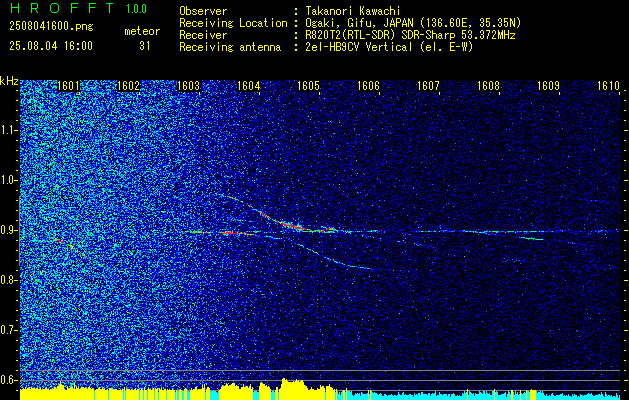Click the version number 1.0.0

136,9
